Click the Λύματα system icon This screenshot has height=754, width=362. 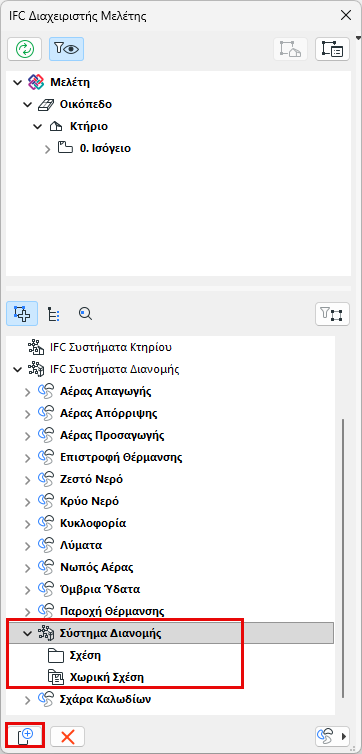[45, 545]
